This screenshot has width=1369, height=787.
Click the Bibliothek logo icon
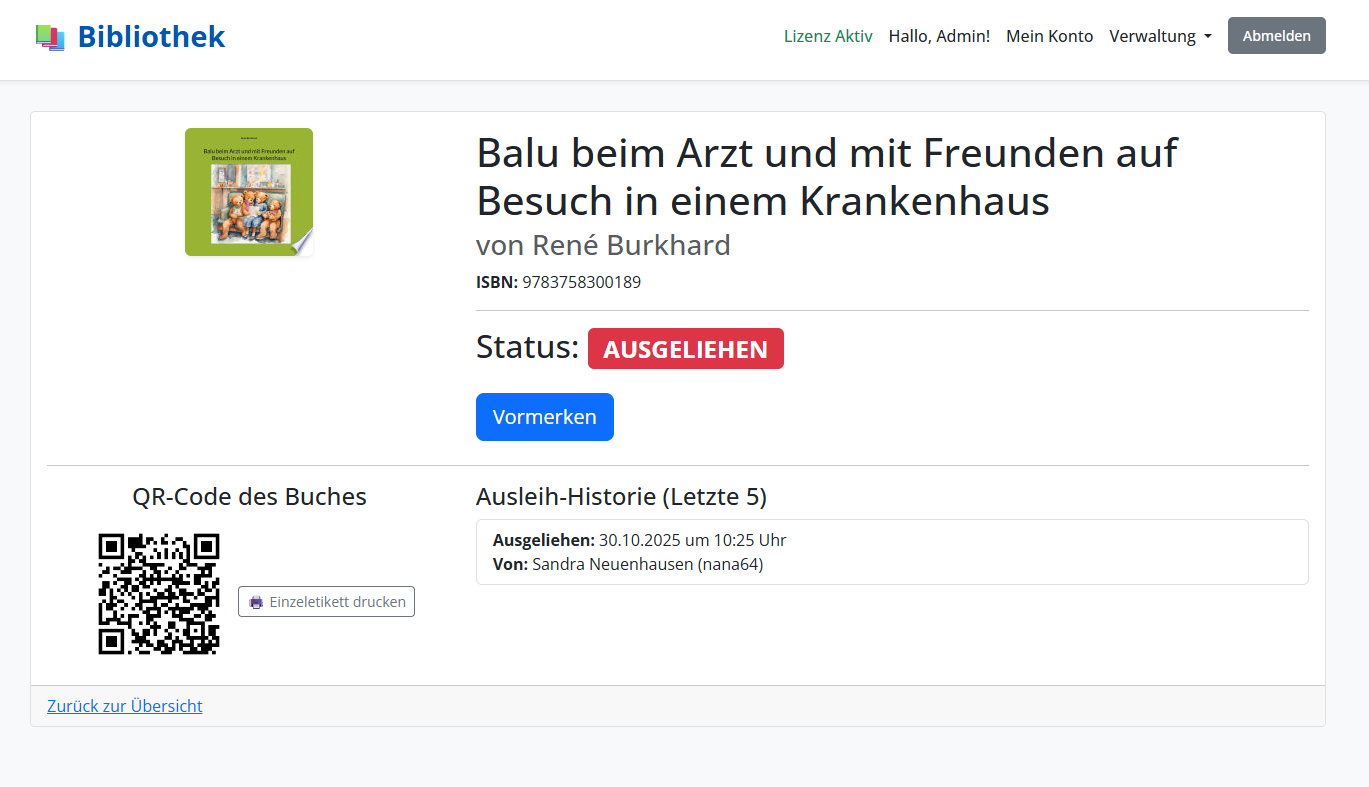50,36
